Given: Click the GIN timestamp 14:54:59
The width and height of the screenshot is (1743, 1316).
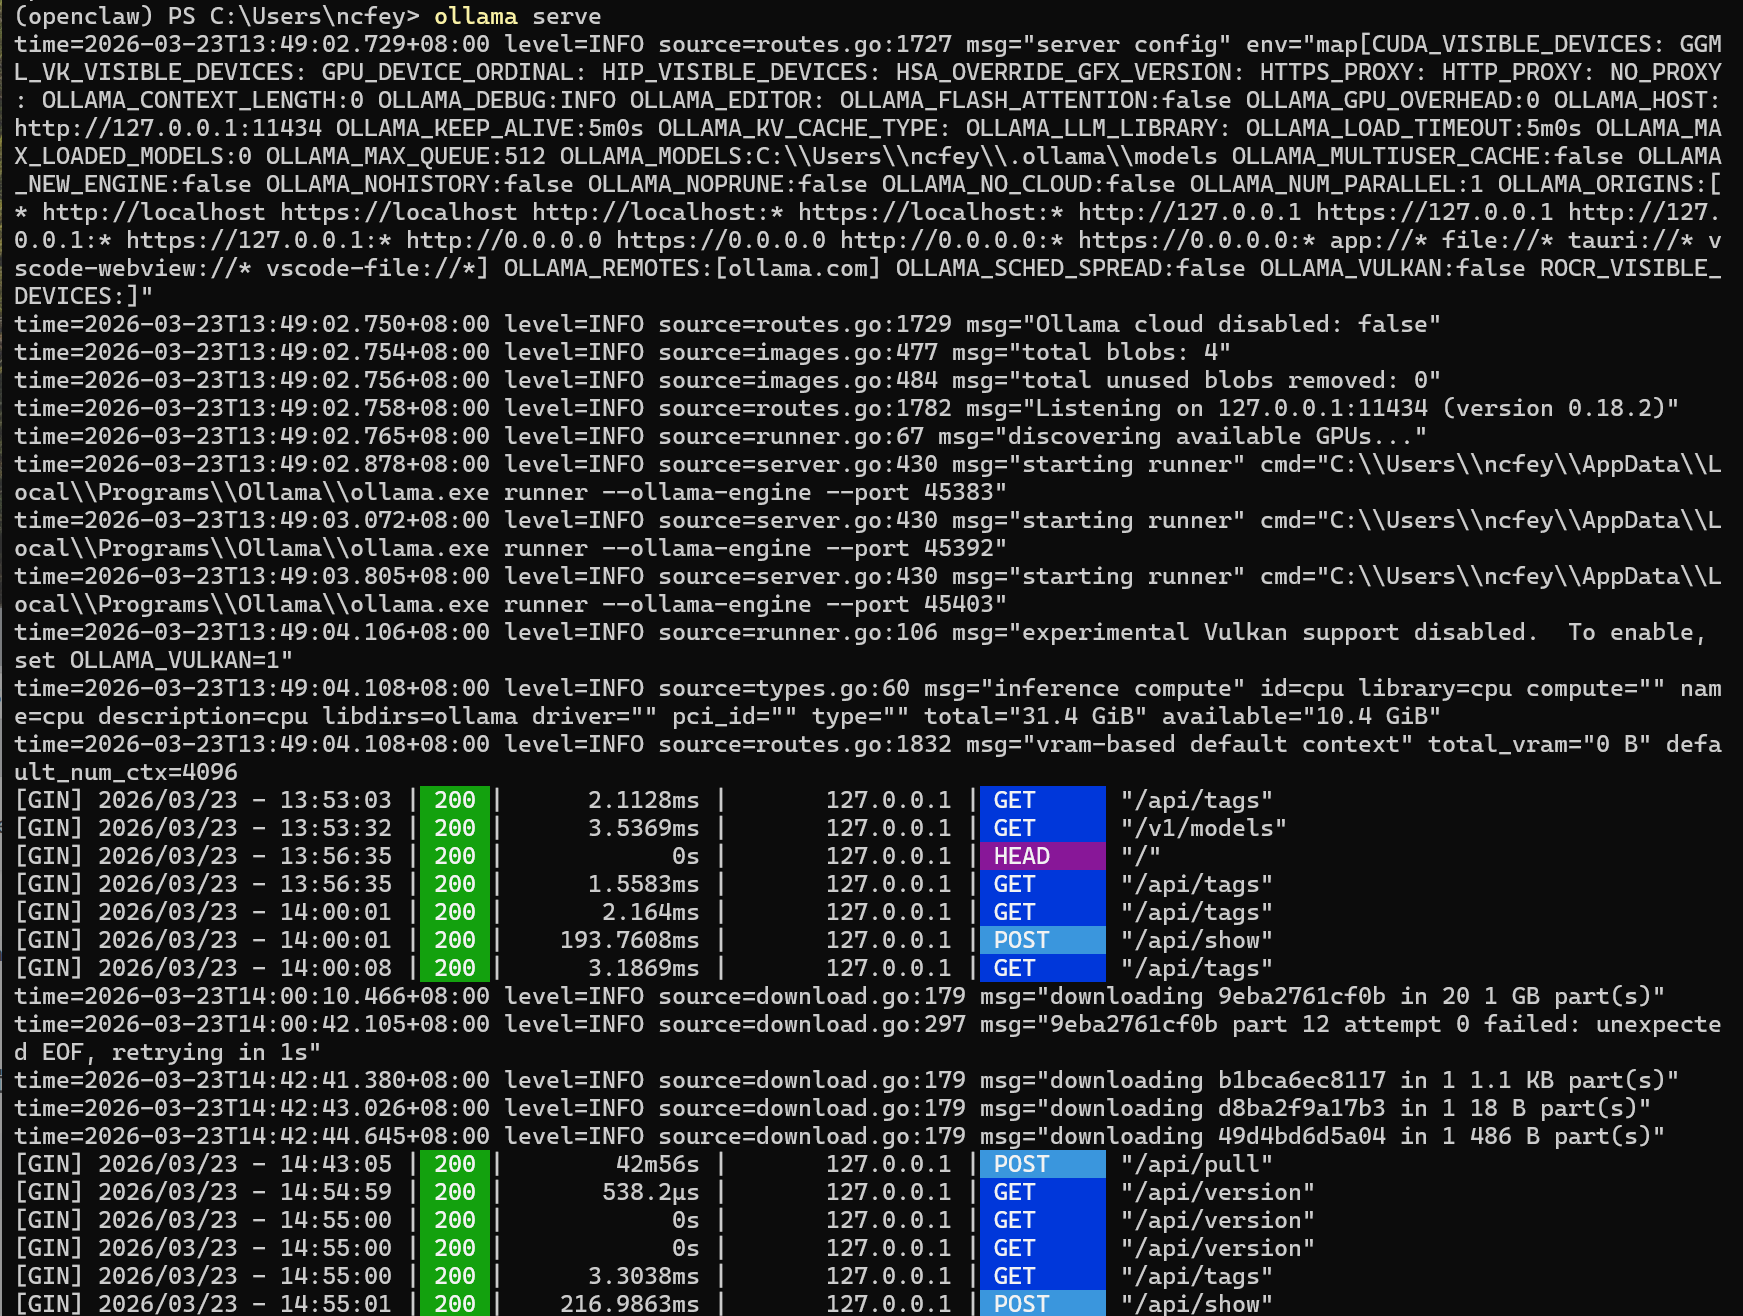Looking at the screenshot, I should 336,1192.
